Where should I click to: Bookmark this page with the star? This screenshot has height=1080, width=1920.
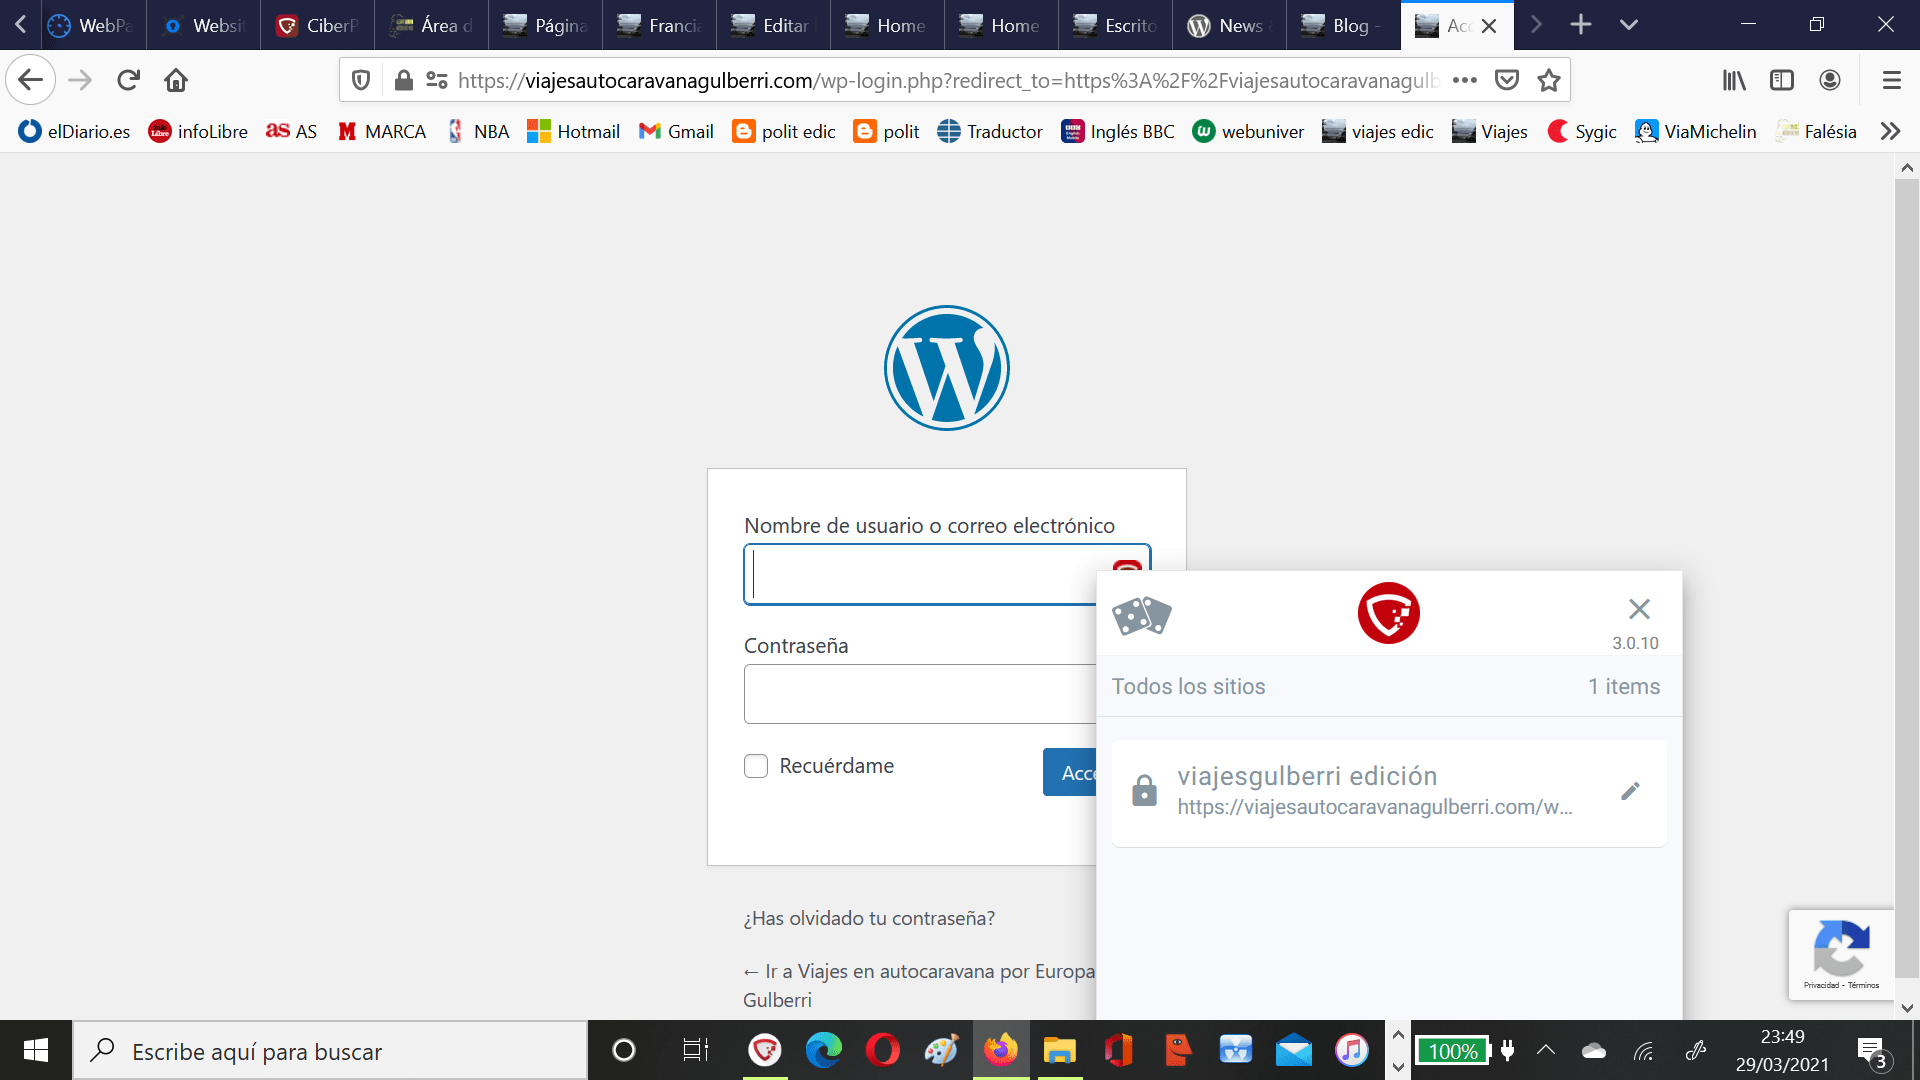(1549, 80)
